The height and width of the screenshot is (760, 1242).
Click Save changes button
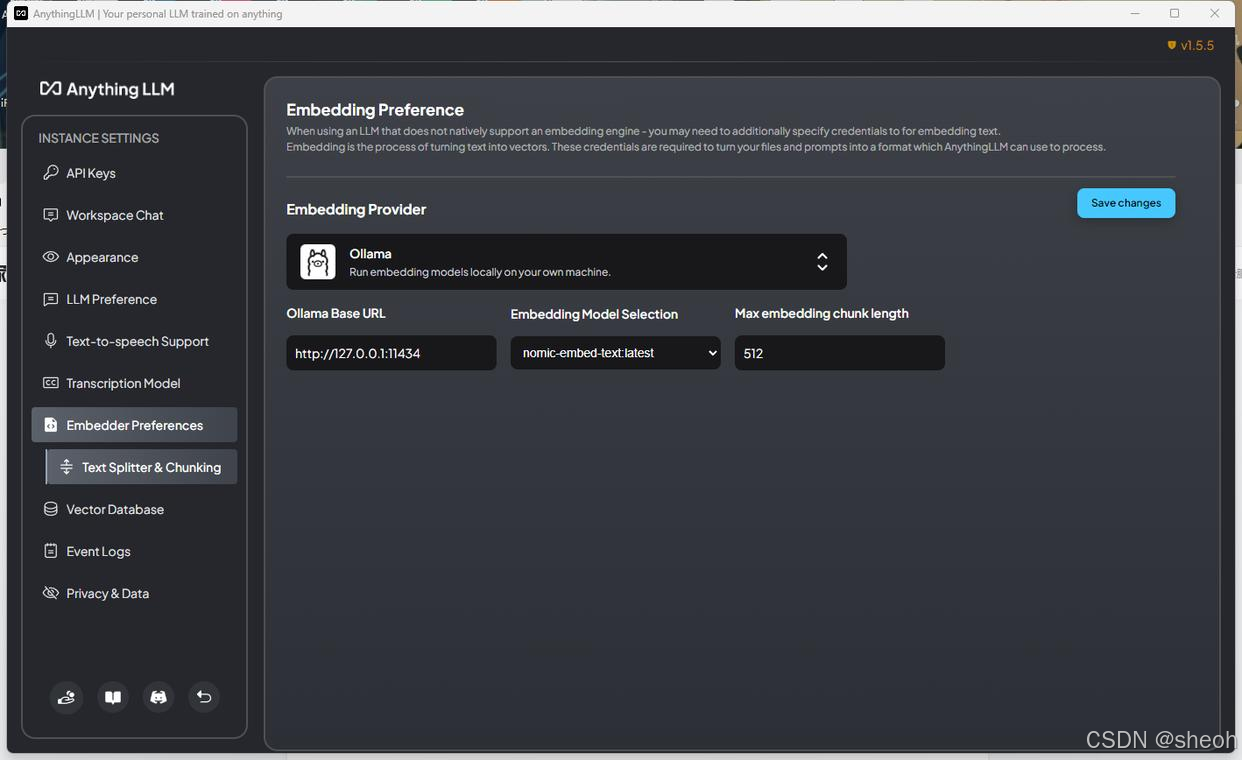click(x=1126, y=203)
